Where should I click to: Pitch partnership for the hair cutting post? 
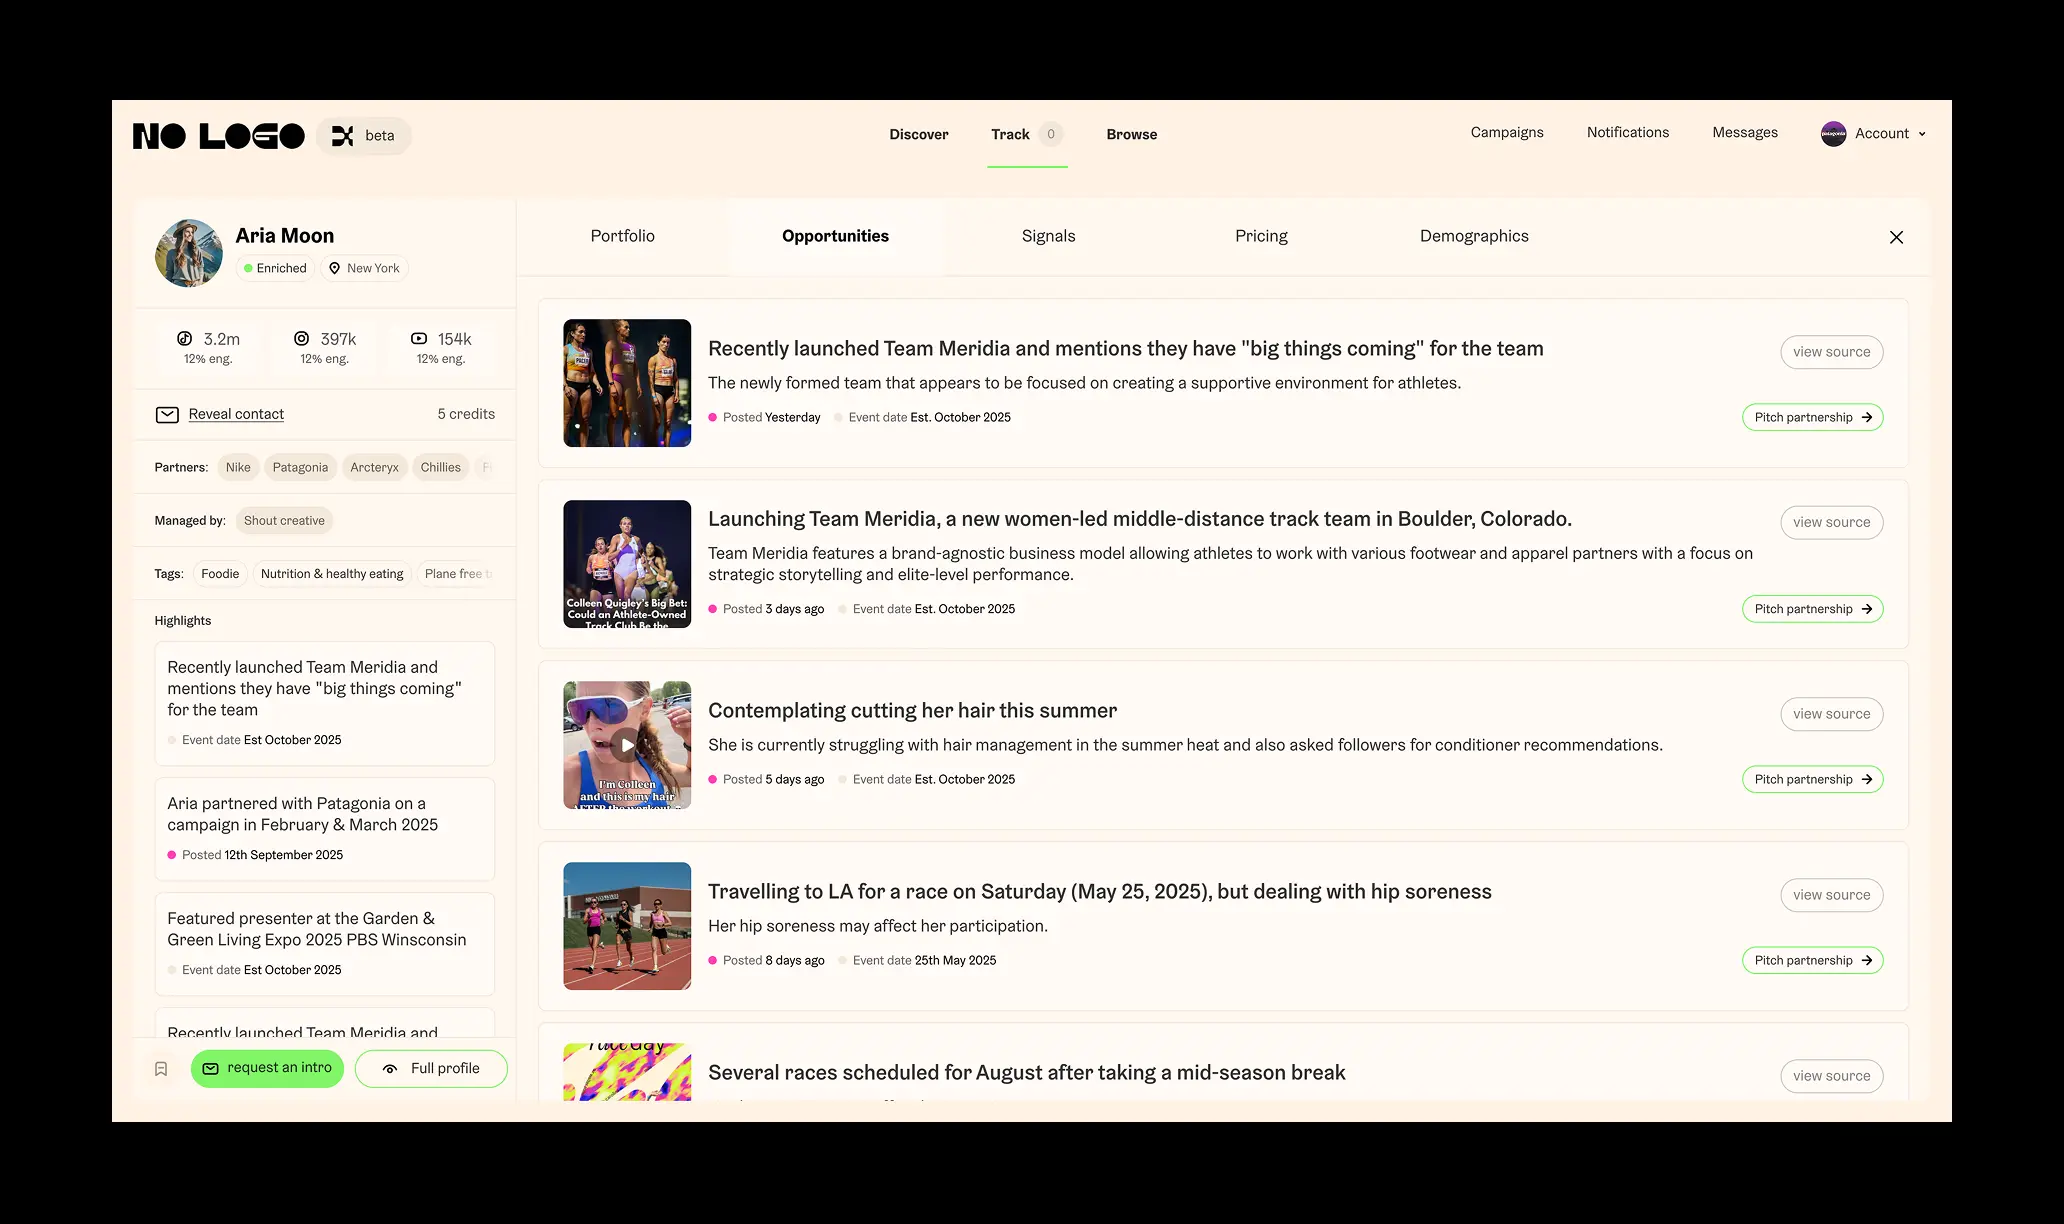[x=1812, y=779]
